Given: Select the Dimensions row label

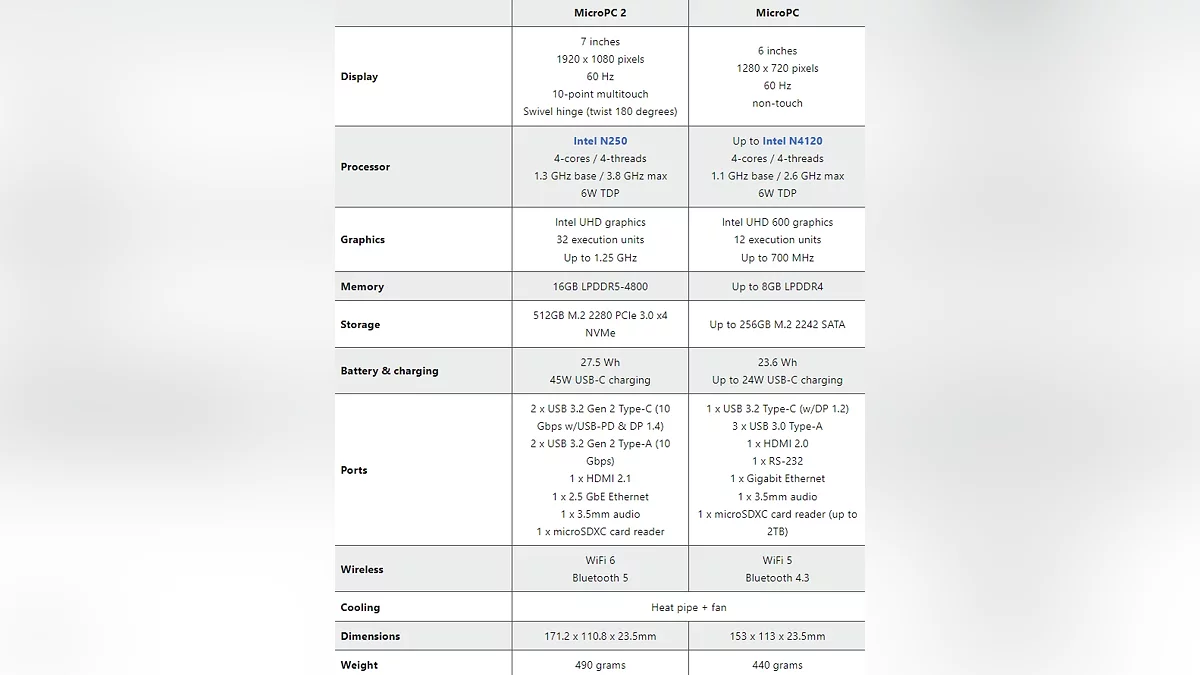Looking at the screenshot, I should pos(370,637).
